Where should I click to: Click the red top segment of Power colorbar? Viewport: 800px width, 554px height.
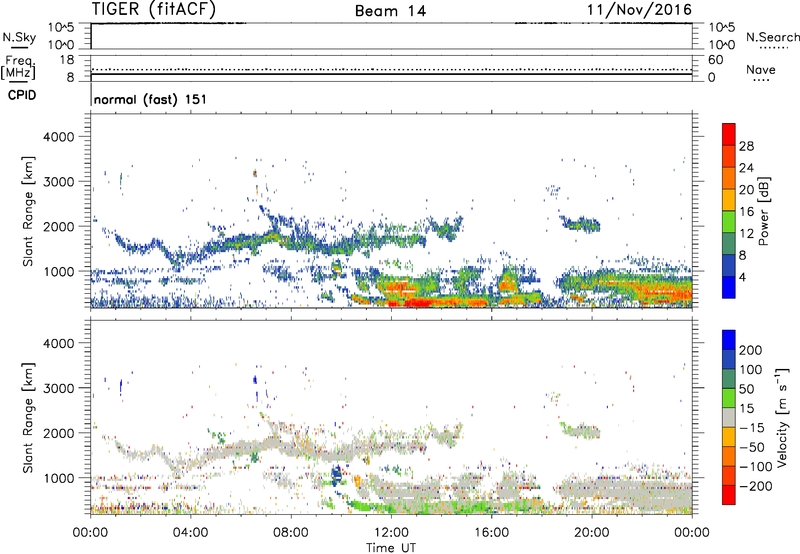[729, 134]
